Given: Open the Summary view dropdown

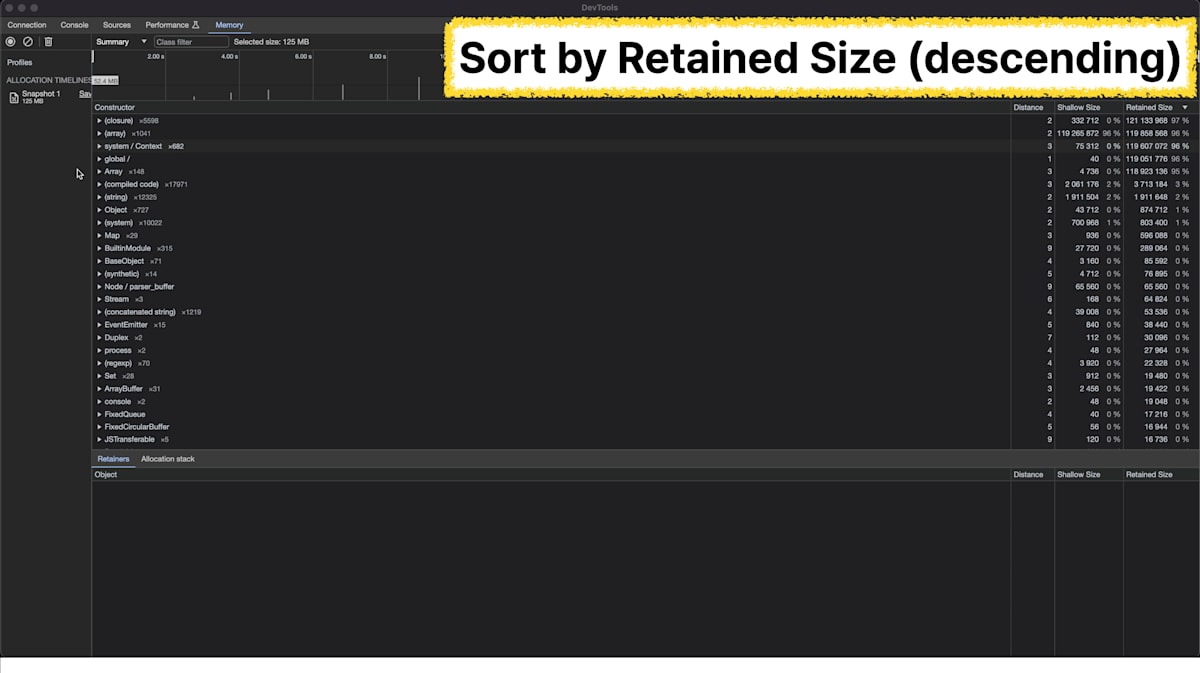Looking at the screenshot, I should pyautogui.click(x=121, y=42).
